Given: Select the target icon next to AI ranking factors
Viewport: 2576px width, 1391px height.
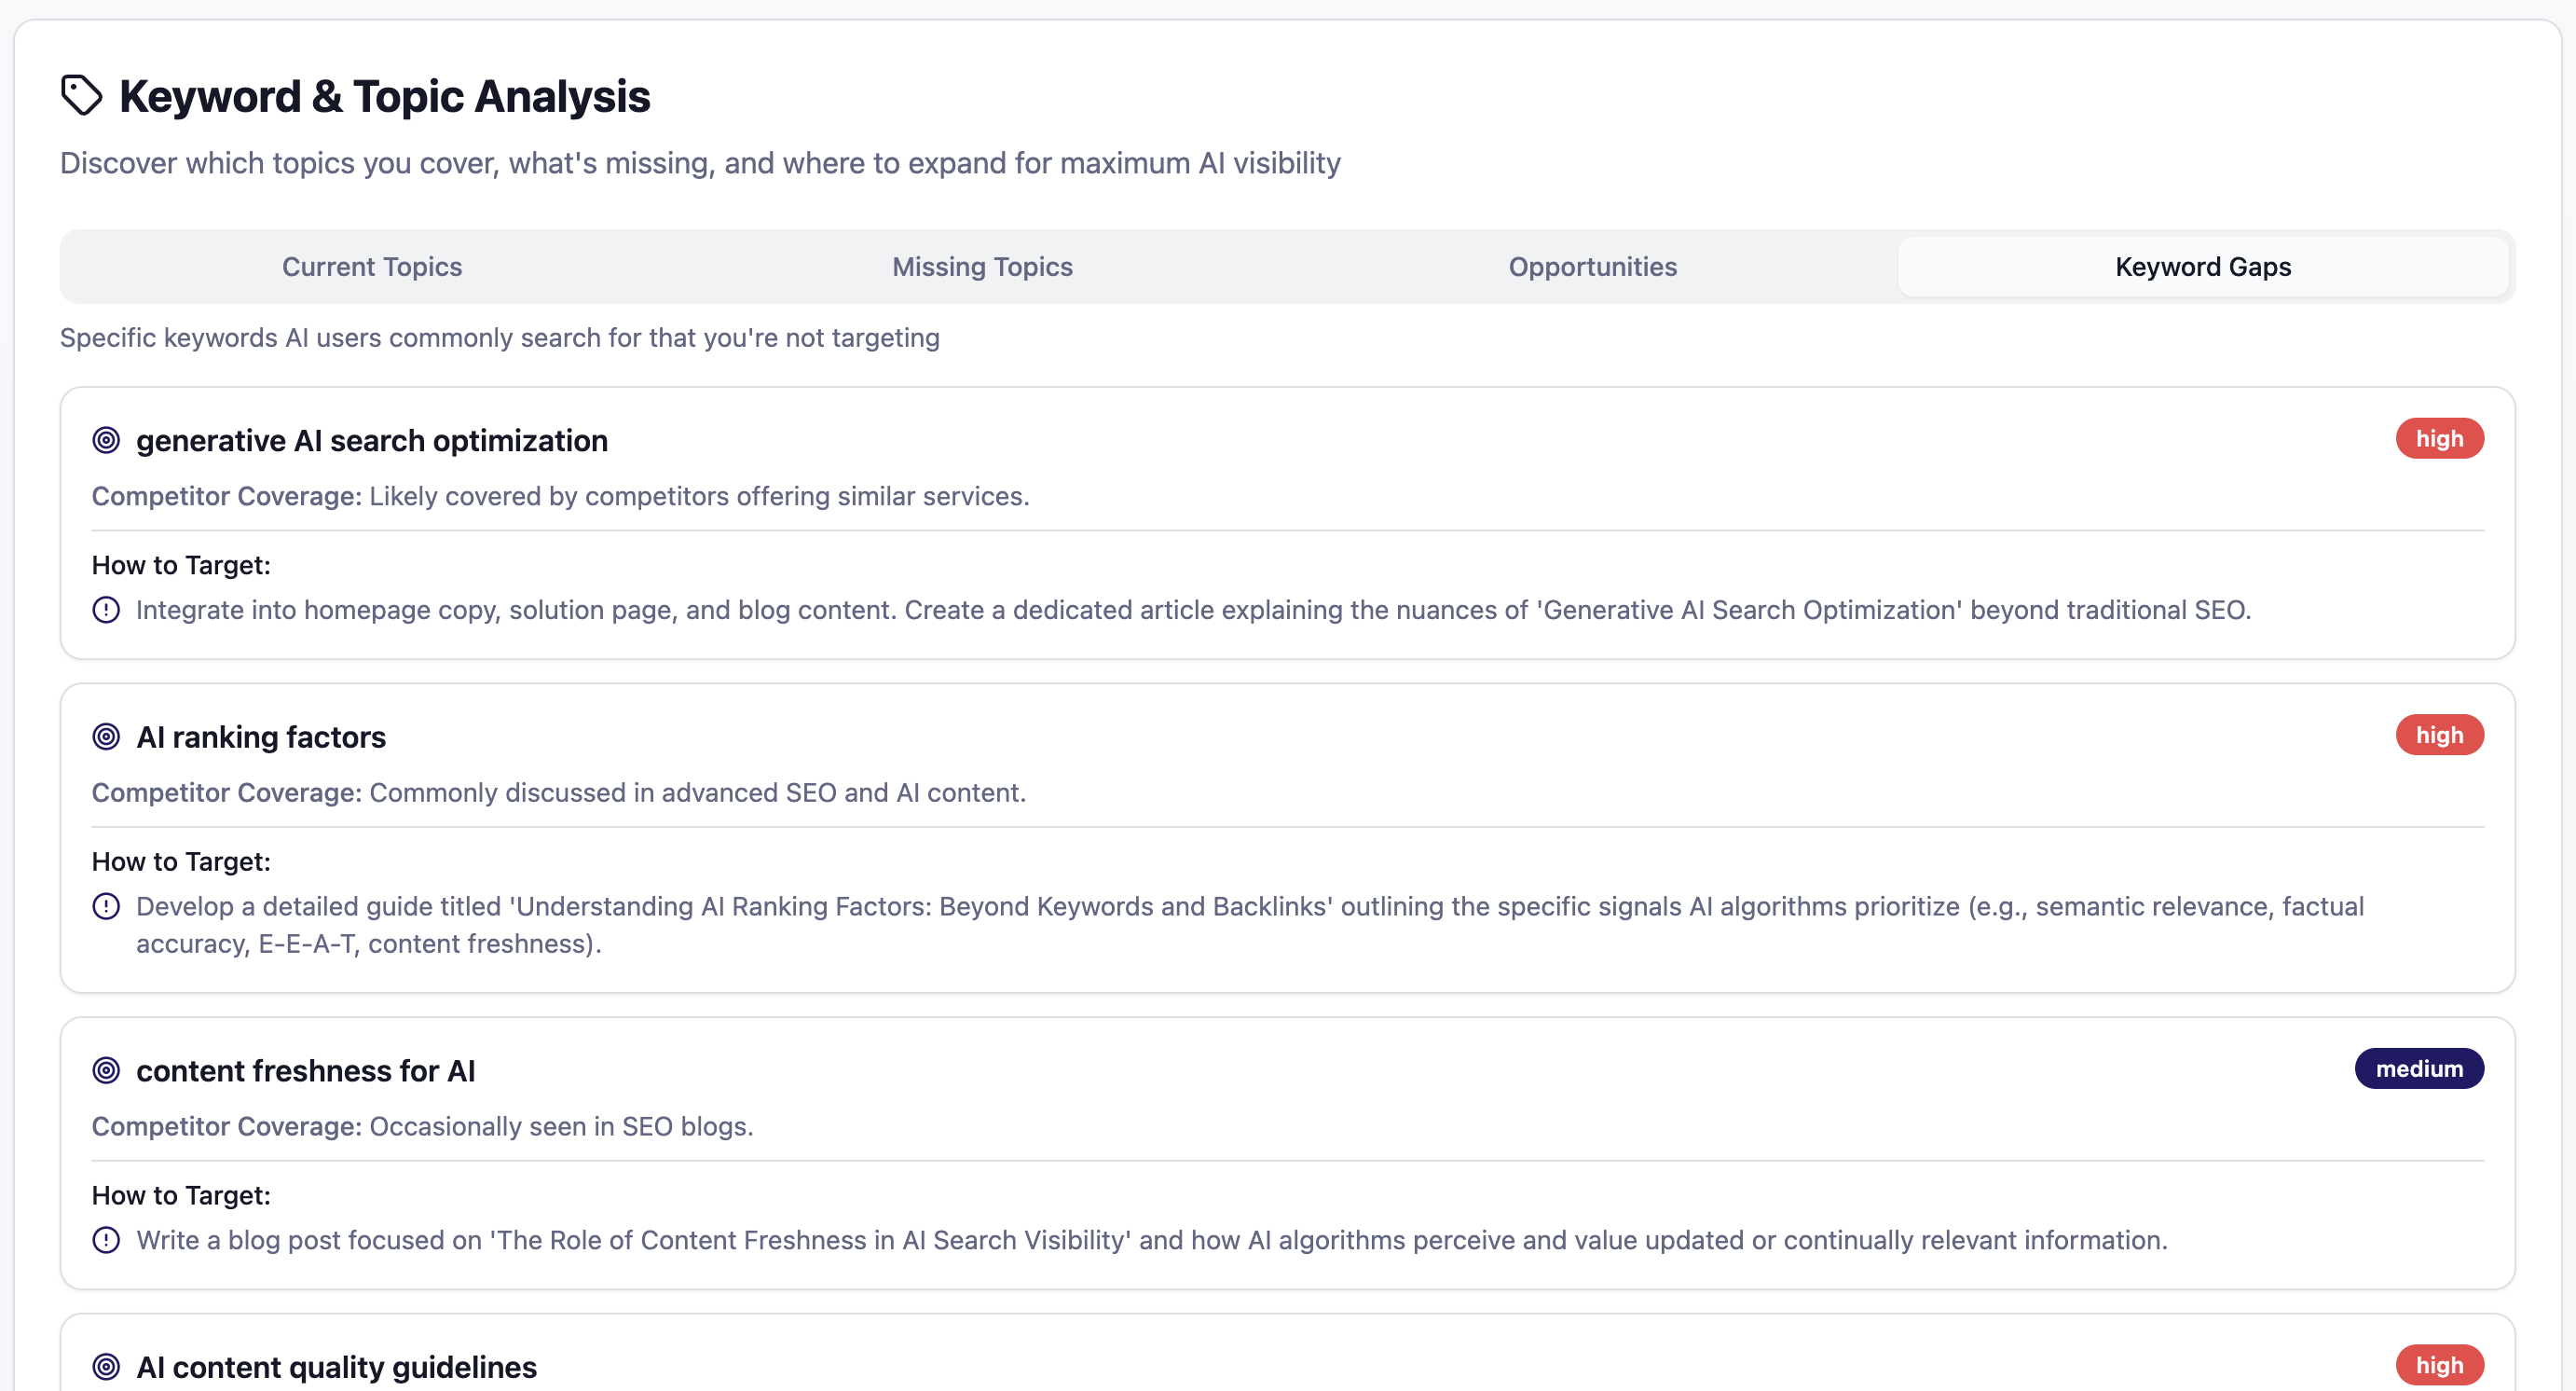Looking at the screenshot, I should click(106, 737).
